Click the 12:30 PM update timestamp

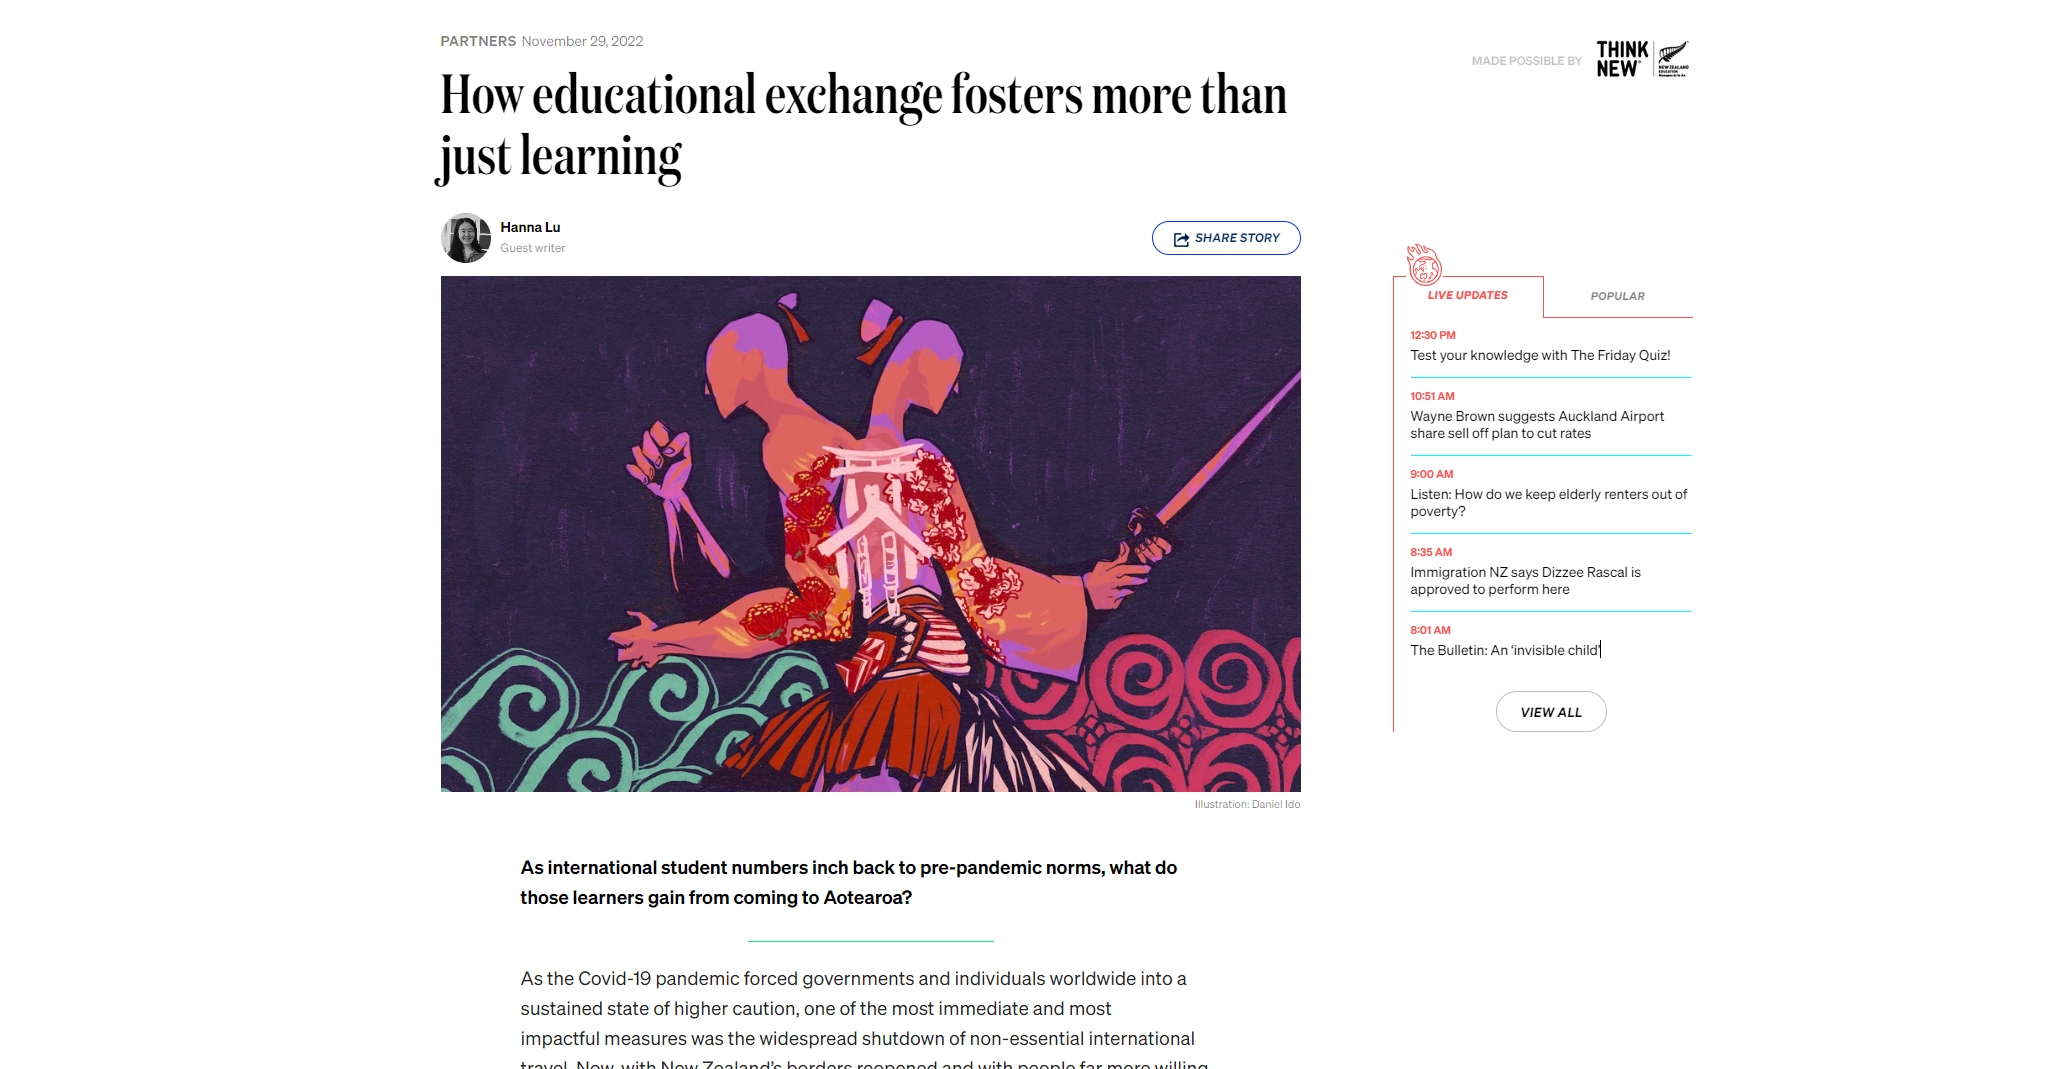(1432, 335)
